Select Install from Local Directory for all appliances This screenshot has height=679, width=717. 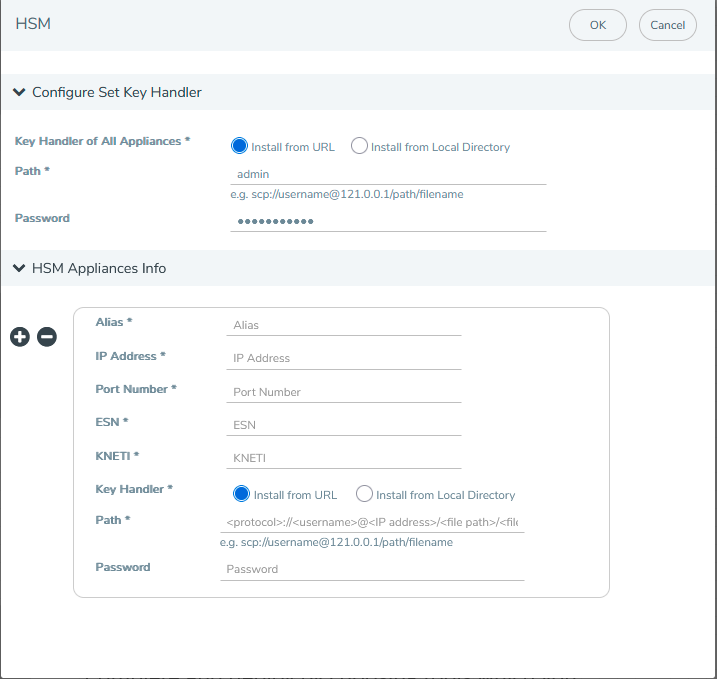[359, 146]
